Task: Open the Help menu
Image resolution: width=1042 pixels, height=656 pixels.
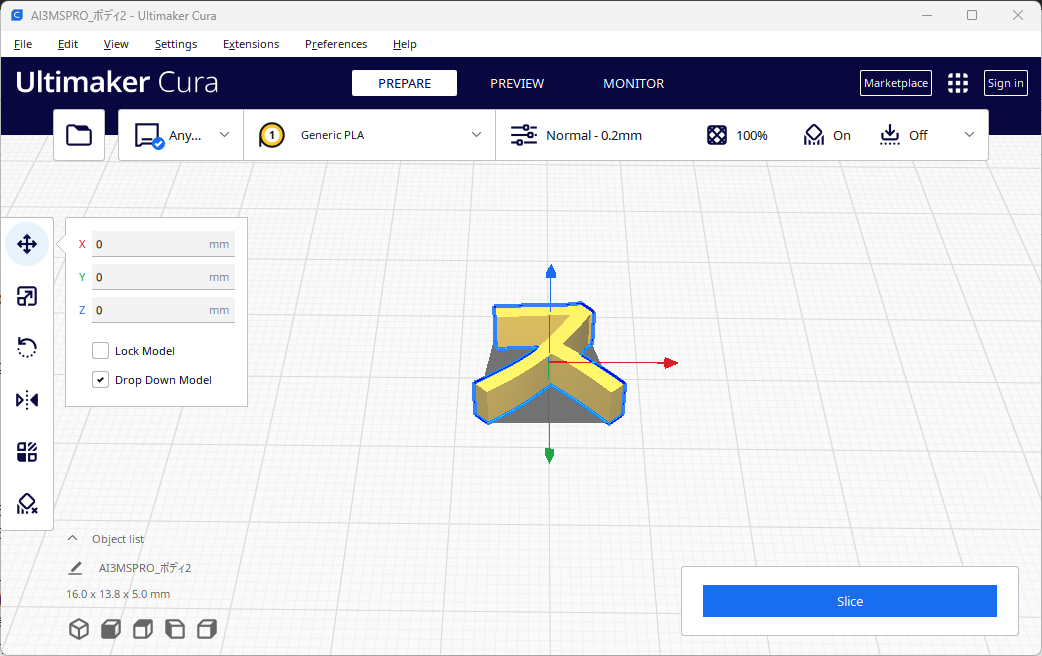Action: (405, 44)
